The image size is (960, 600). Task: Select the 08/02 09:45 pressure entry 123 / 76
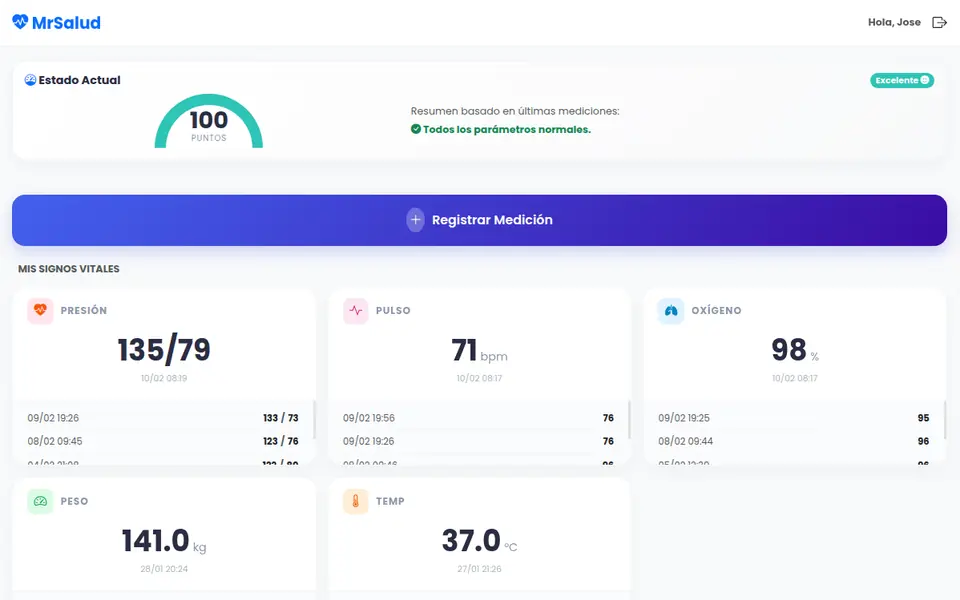coord(163,441)
